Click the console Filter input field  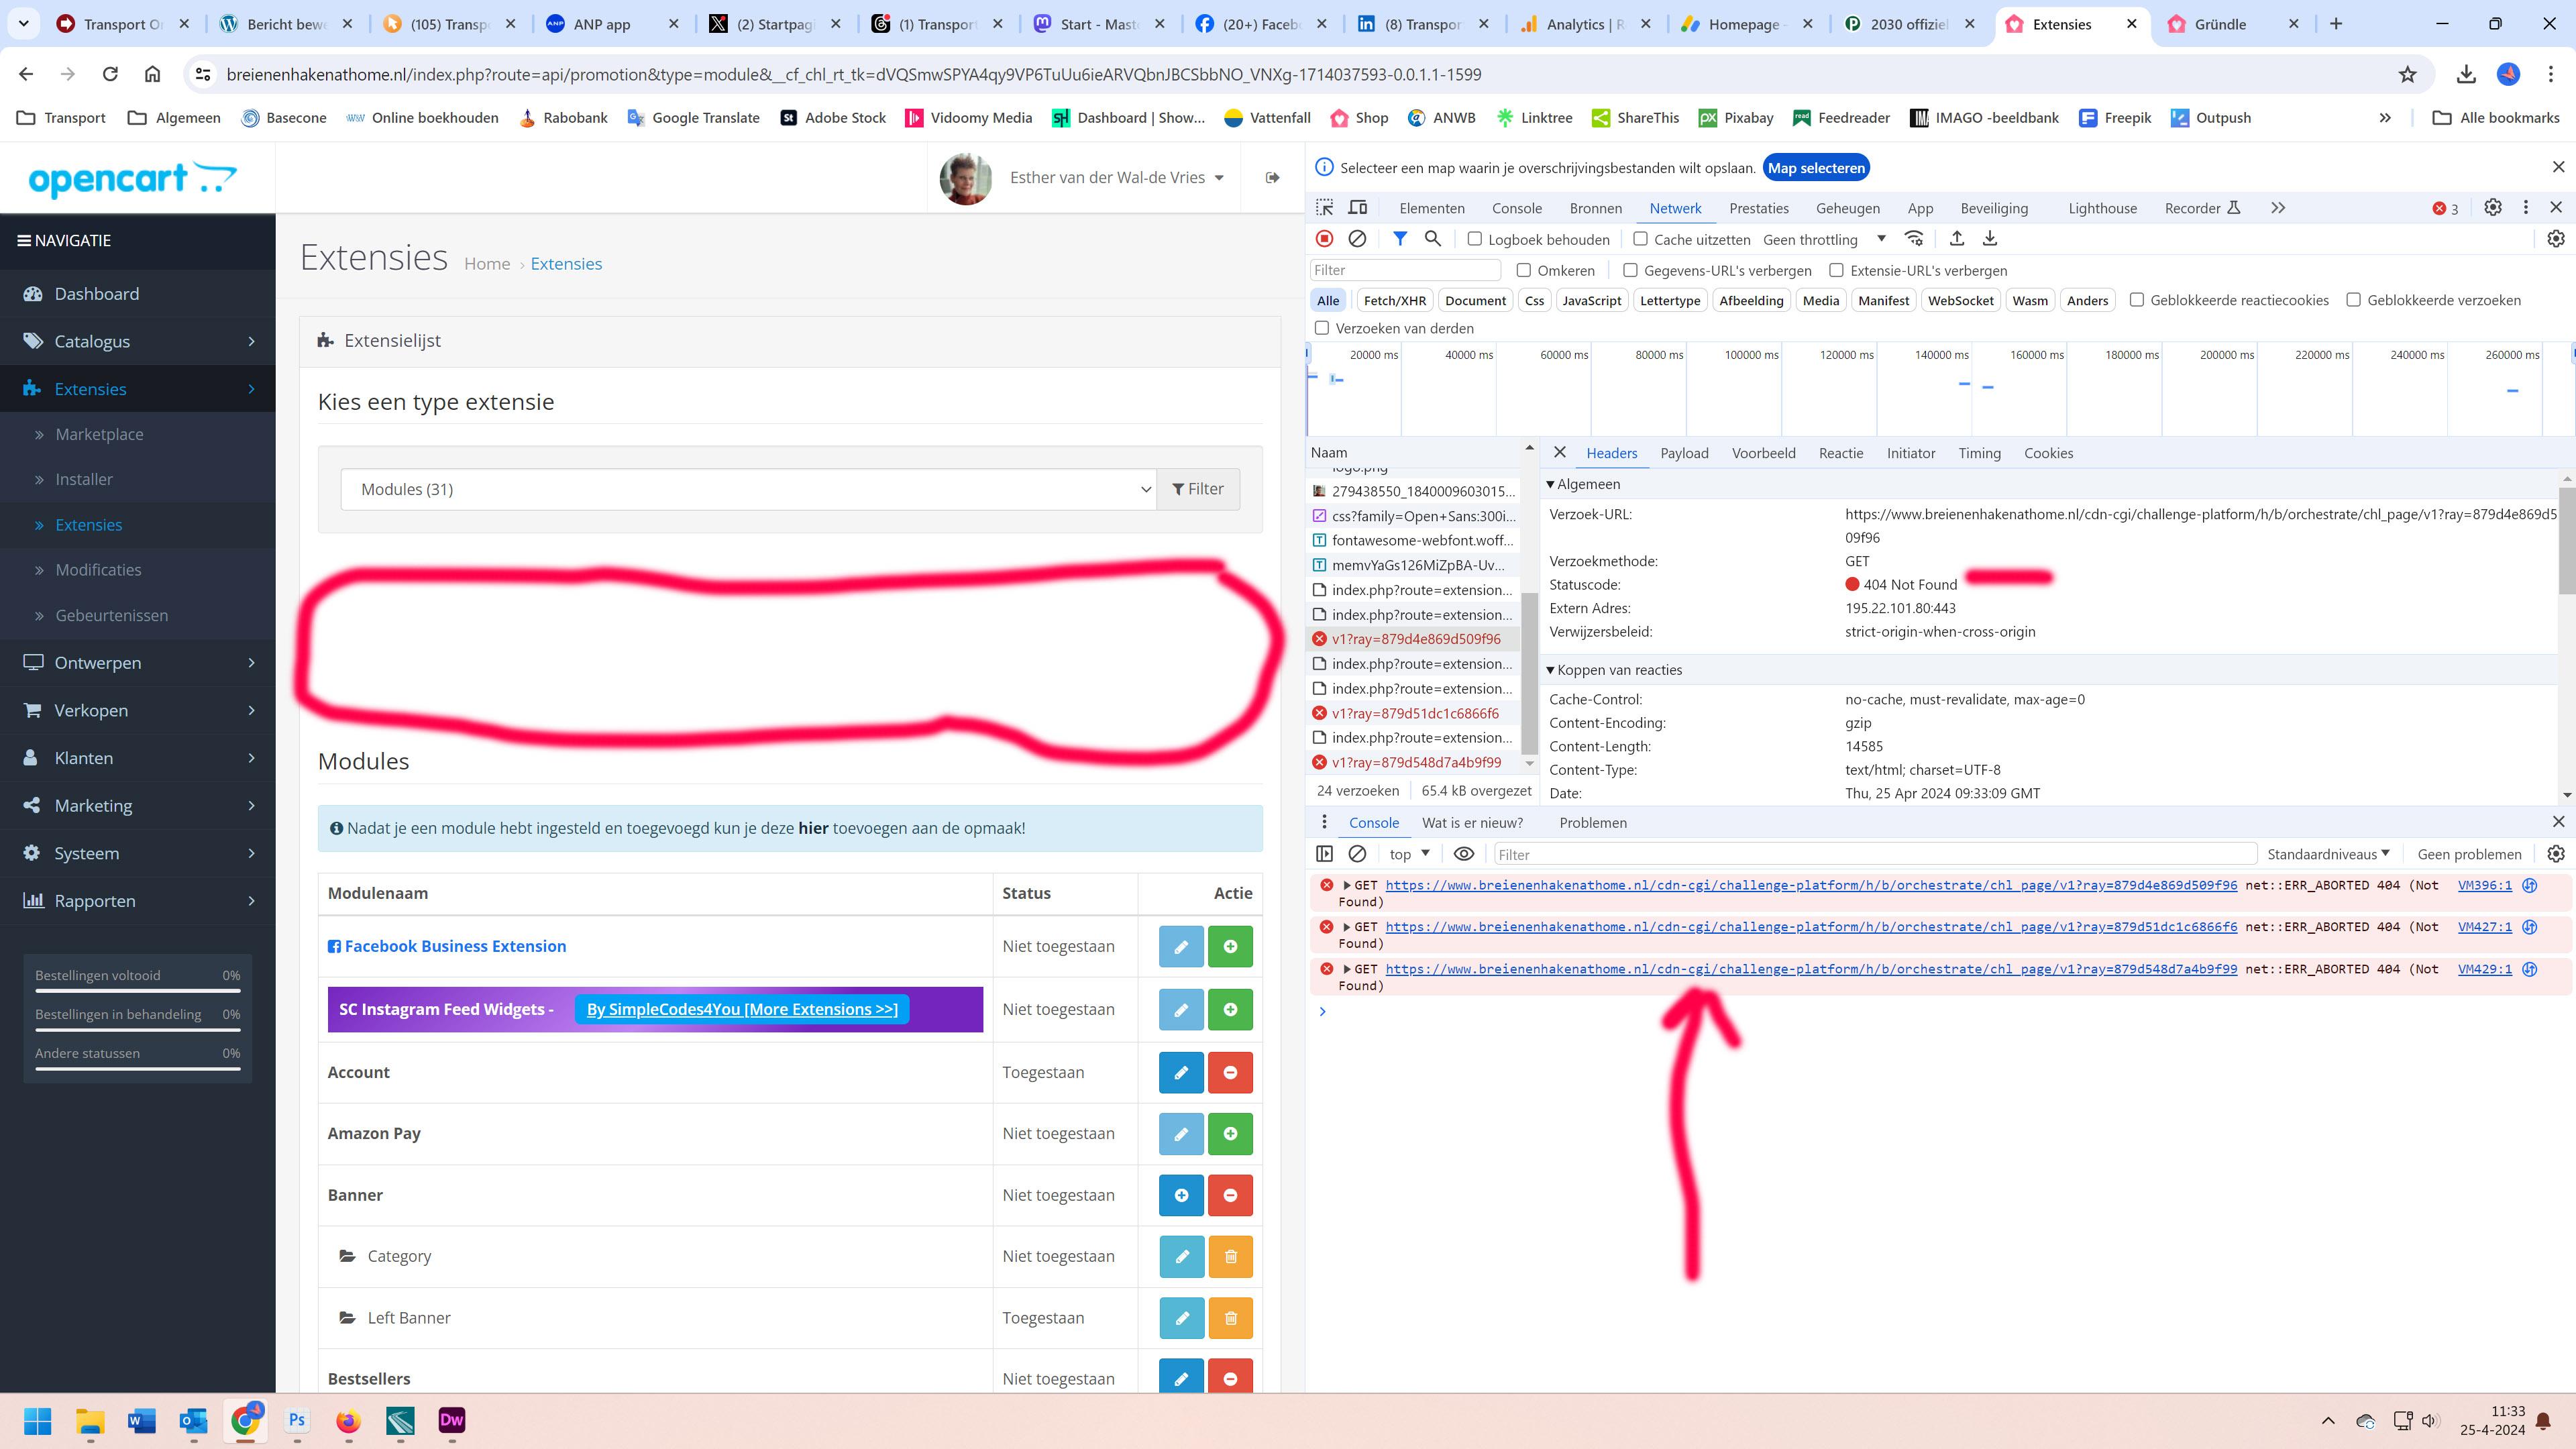(1875, 854)
